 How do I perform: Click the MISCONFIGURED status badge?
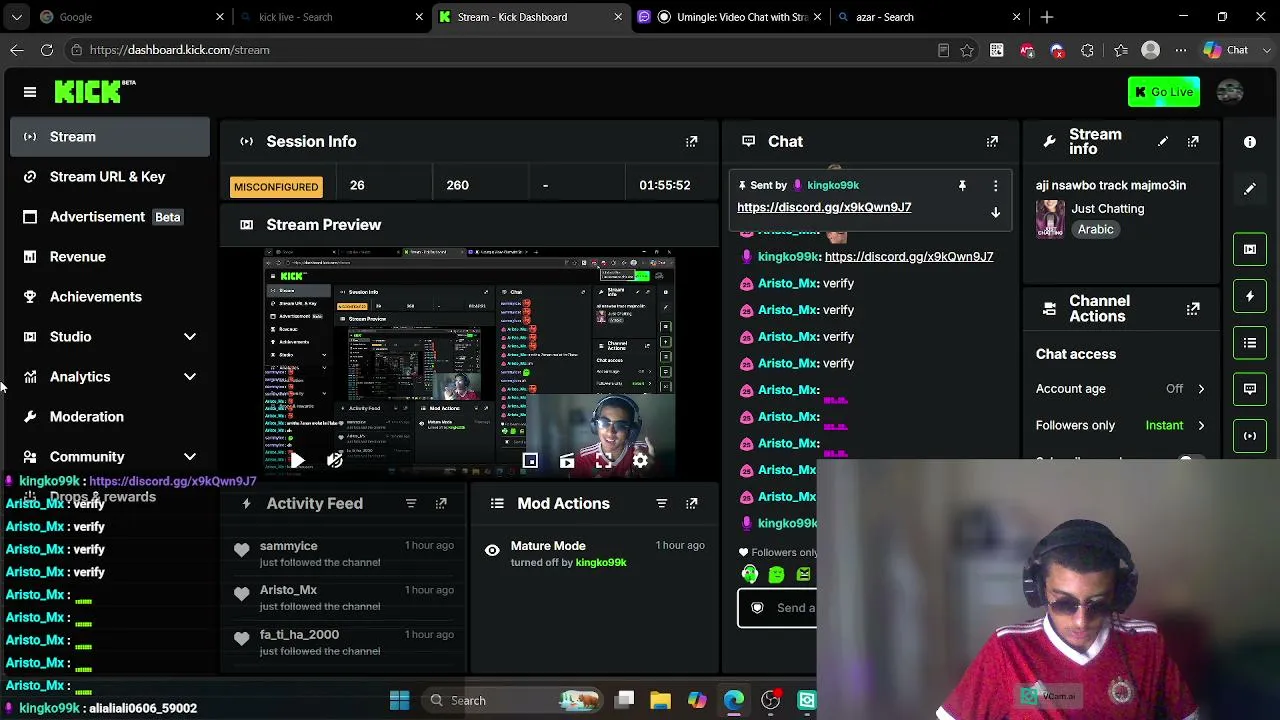276,187
